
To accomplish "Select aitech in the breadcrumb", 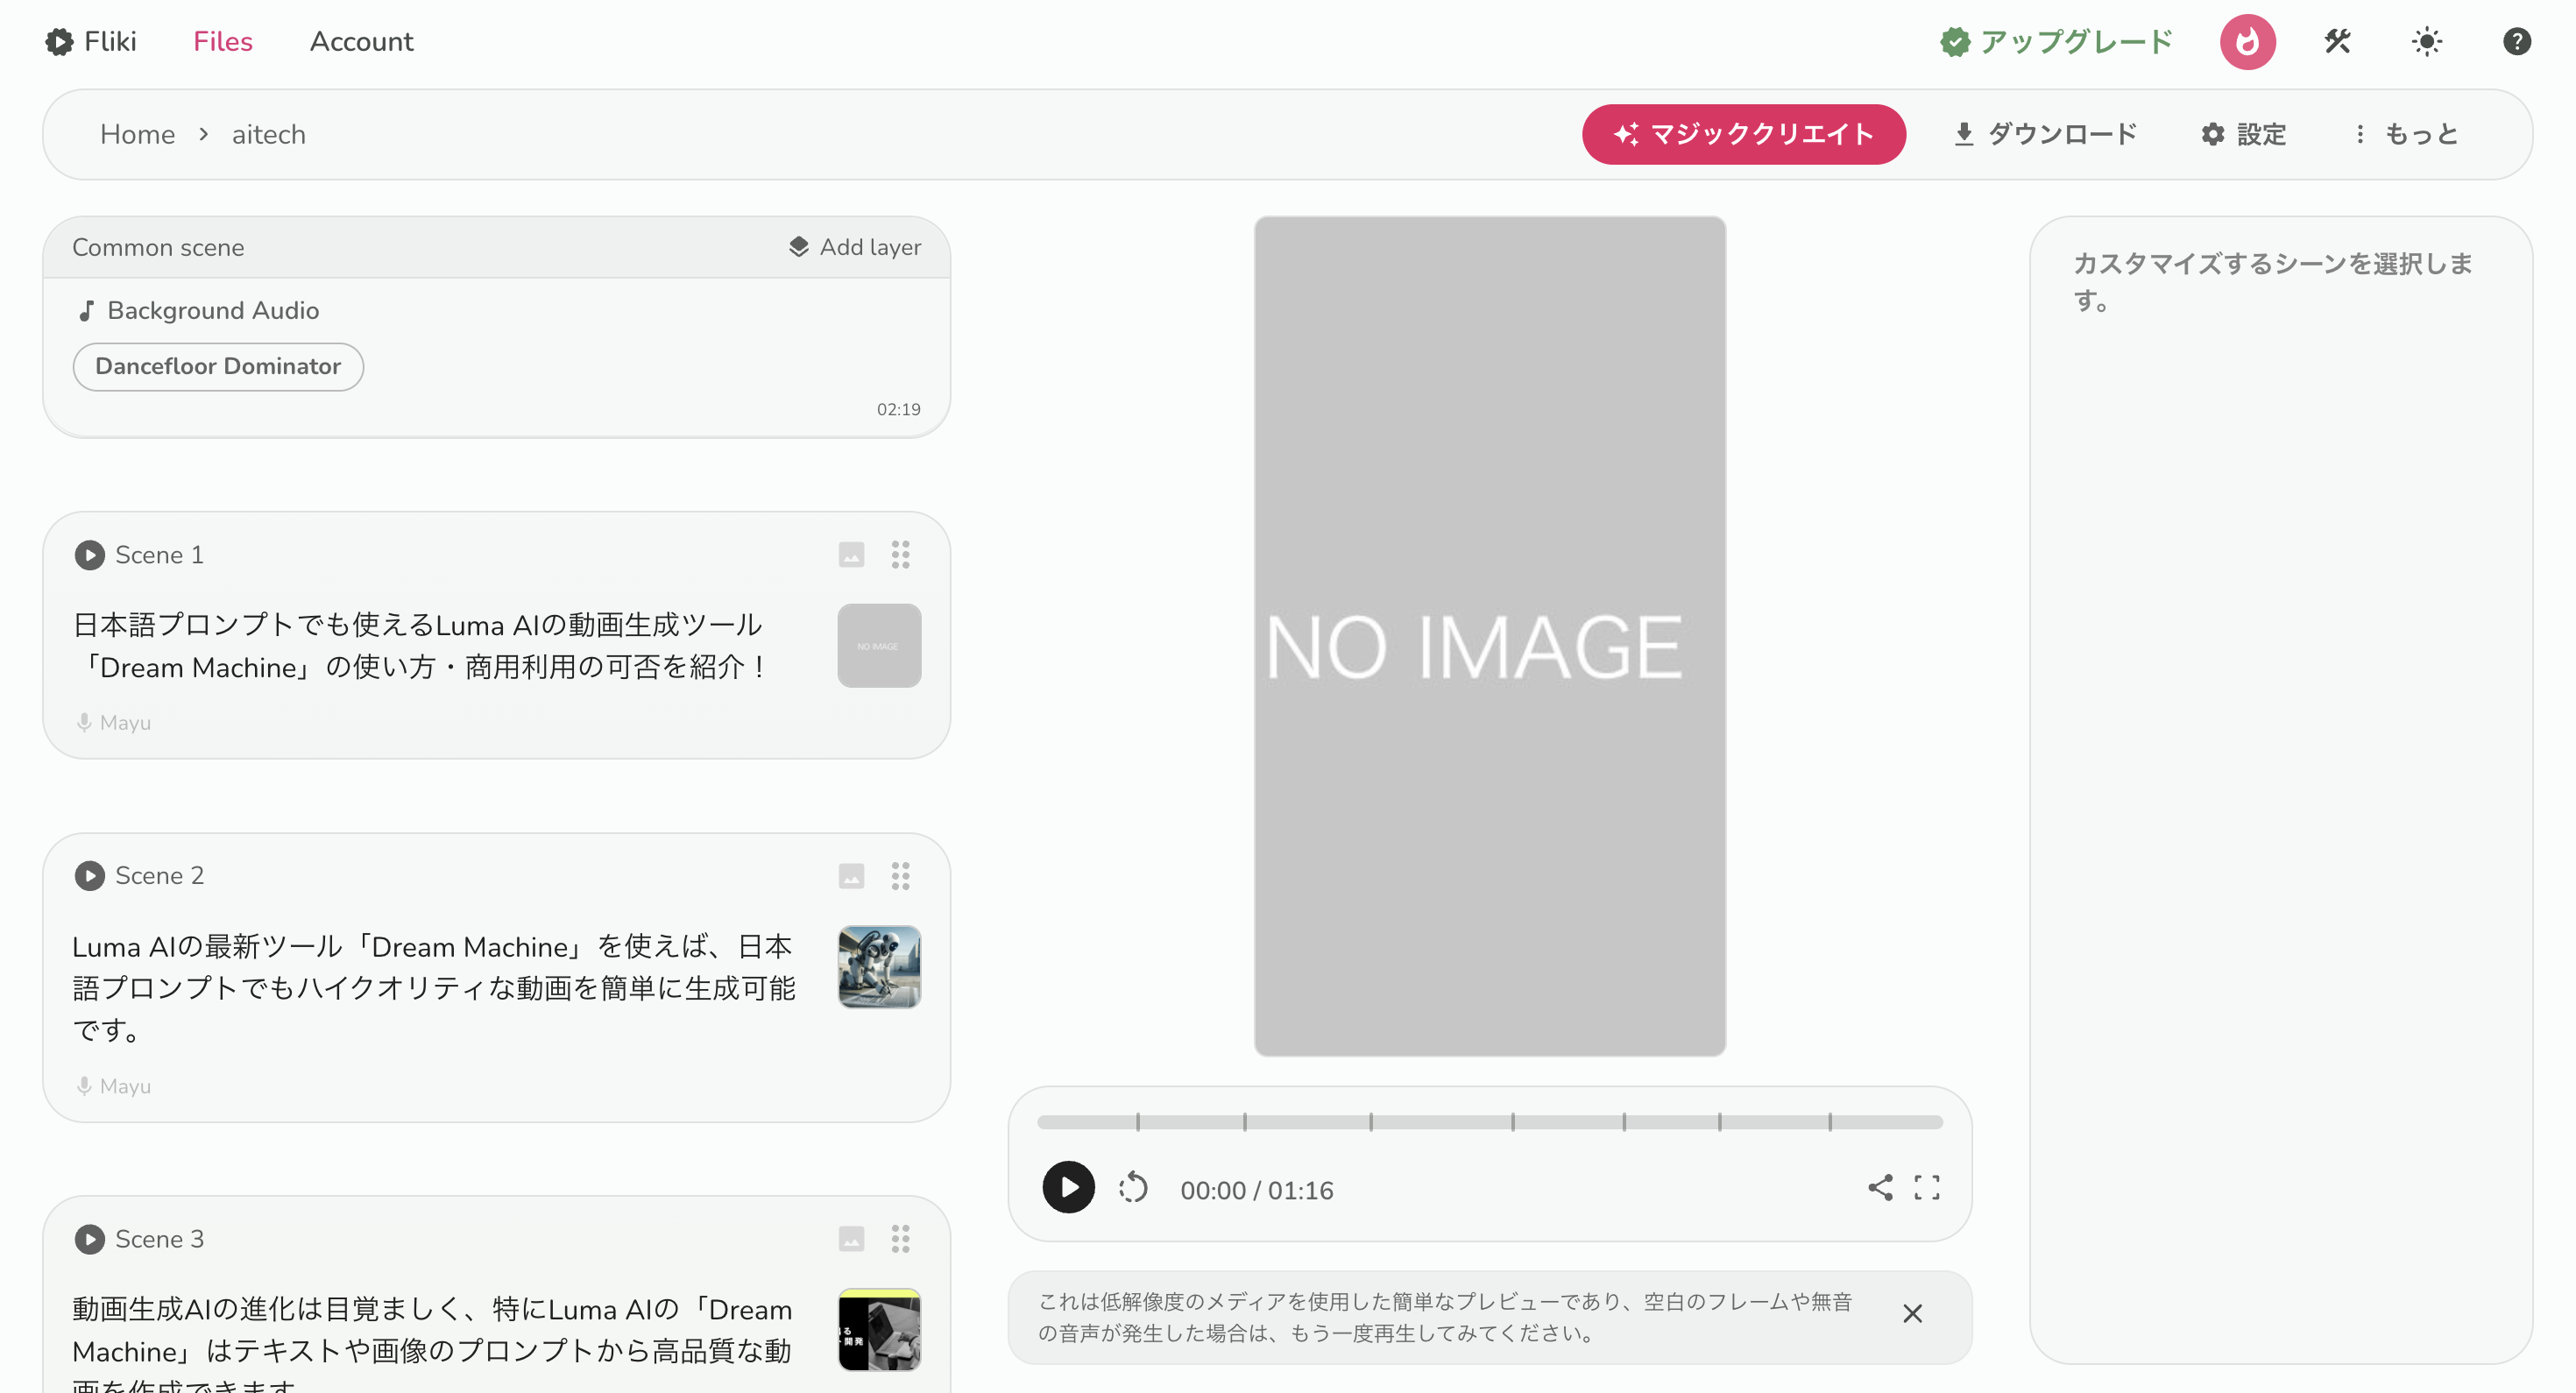I will [x=269, y=134].
